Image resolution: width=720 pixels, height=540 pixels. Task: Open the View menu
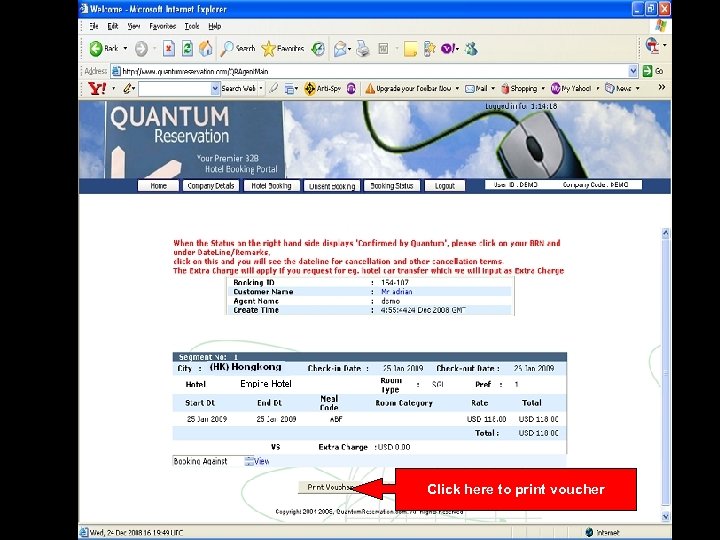pos(134,26)
